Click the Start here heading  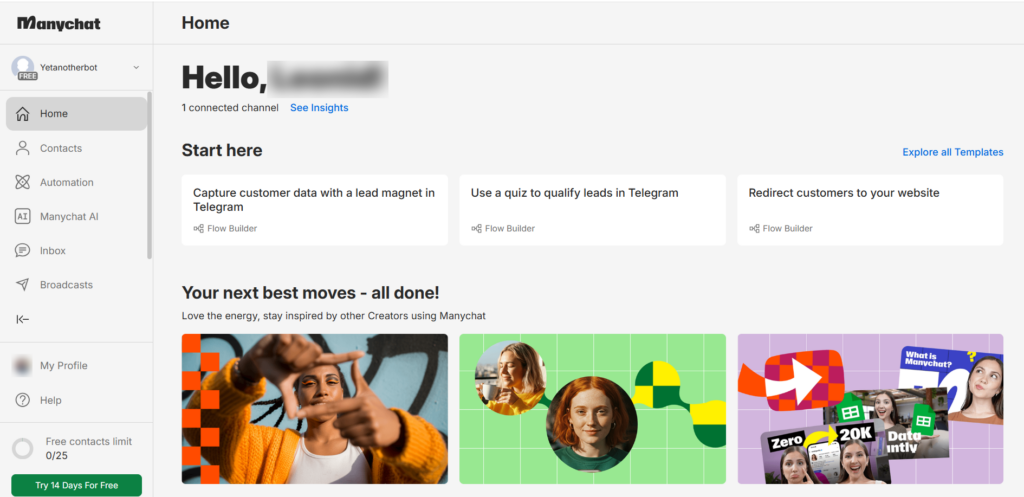click(222, 151)
